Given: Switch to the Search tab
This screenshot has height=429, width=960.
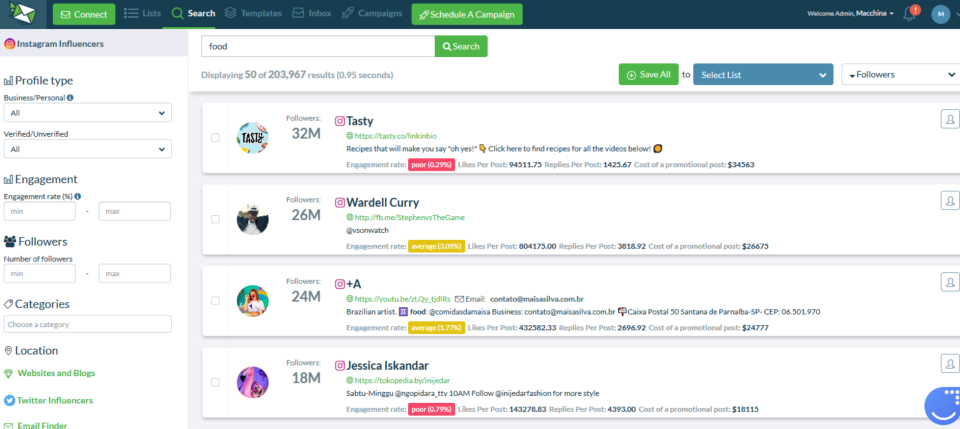Looking at the screenshot, I should click(x=193, y=13).
